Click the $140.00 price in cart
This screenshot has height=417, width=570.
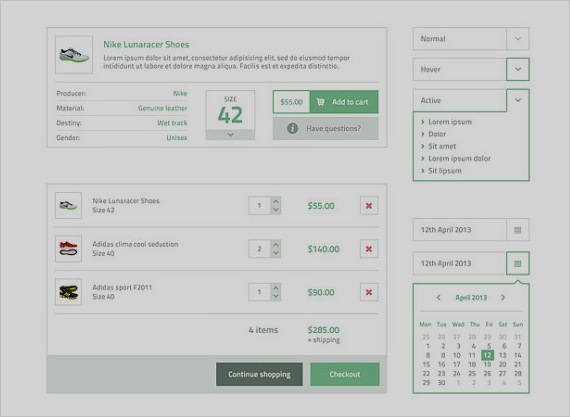[x=324, y=249]
